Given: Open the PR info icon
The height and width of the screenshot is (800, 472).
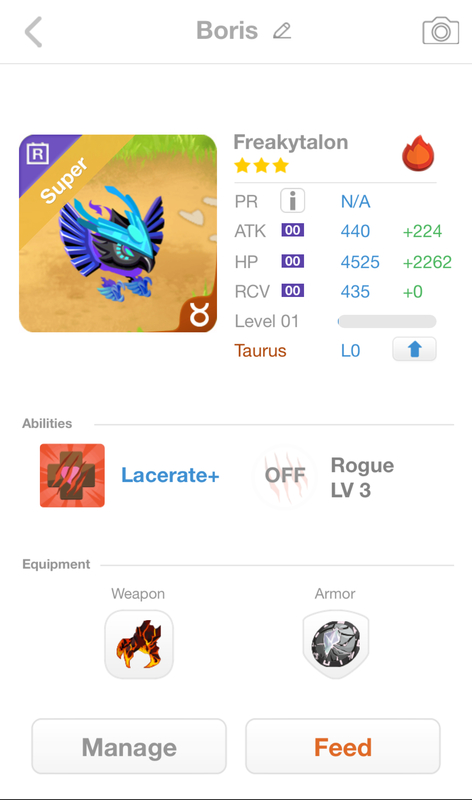Looking at the screenshot, I should [292, 201].
